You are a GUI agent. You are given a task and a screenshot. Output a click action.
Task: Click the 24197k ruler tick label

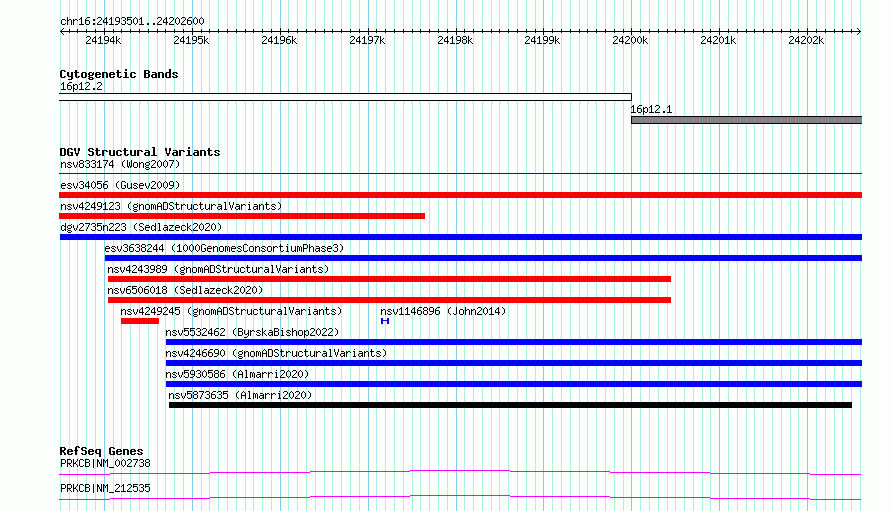coord(367,40)
